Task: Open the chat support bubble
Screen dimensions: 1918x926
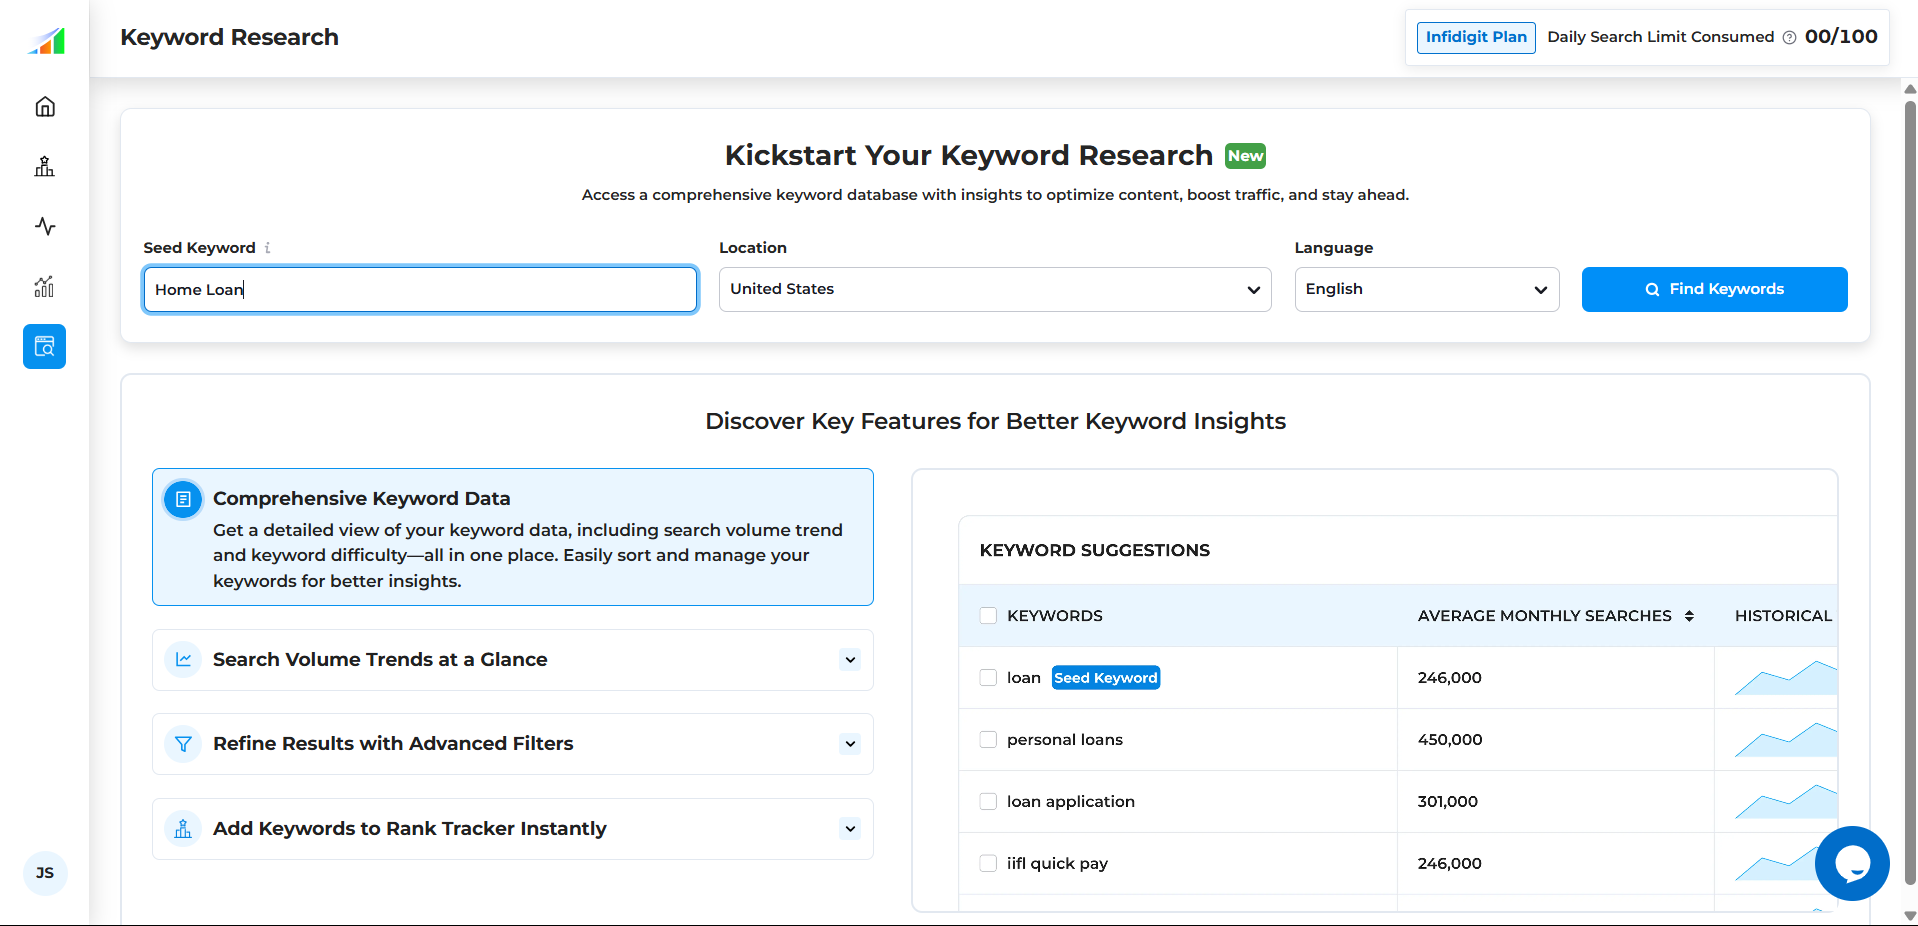Action: [x=1852, y=863]
